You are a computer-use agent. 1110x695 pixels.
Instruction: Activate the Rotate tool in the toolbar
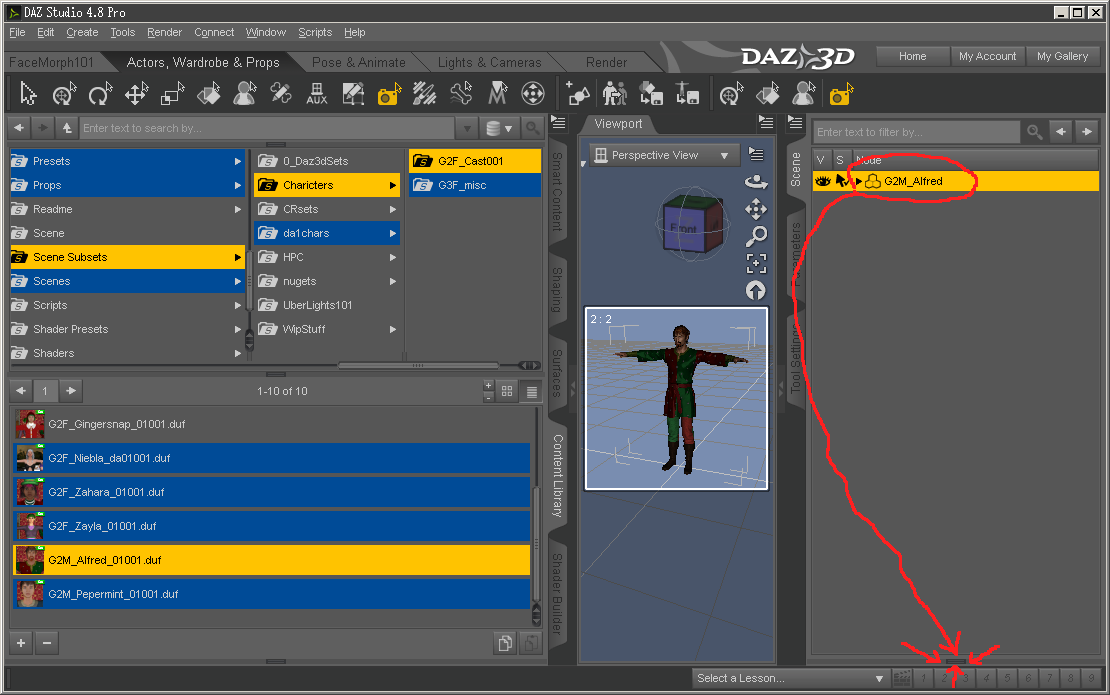(100, 93)
